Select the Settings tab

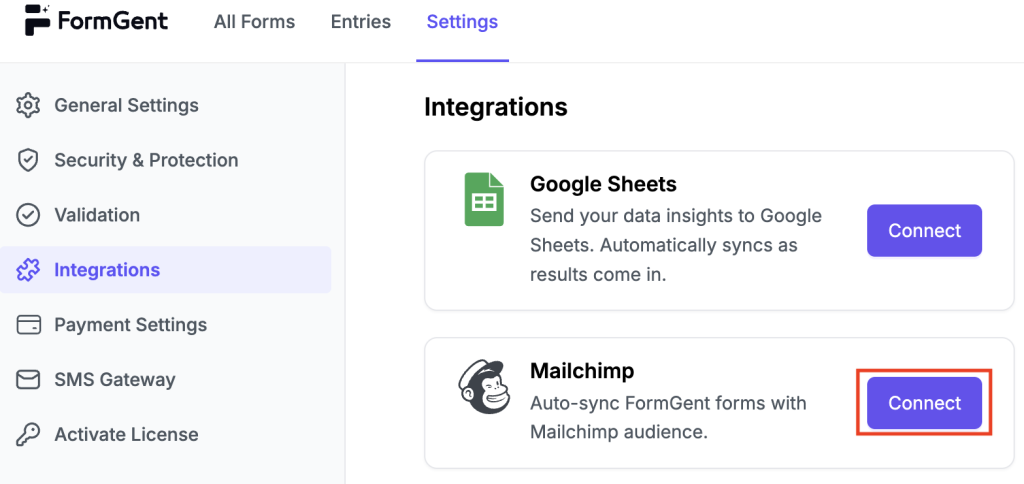point(462,22)
